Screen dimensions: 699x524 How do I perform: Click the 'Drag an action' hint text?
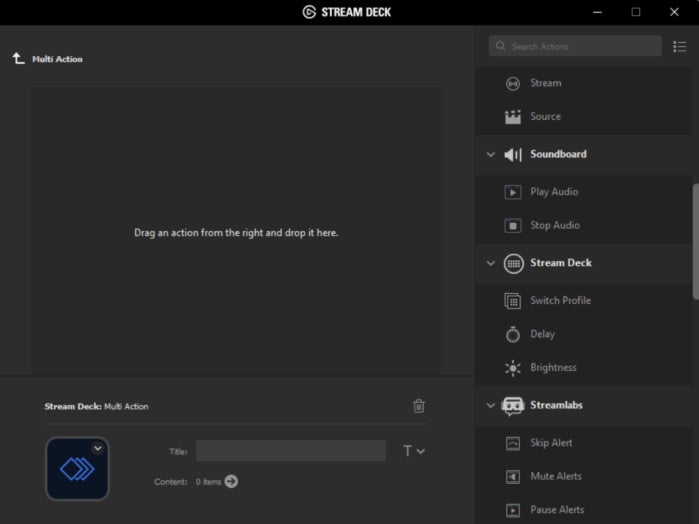click(x=236, y=233)
